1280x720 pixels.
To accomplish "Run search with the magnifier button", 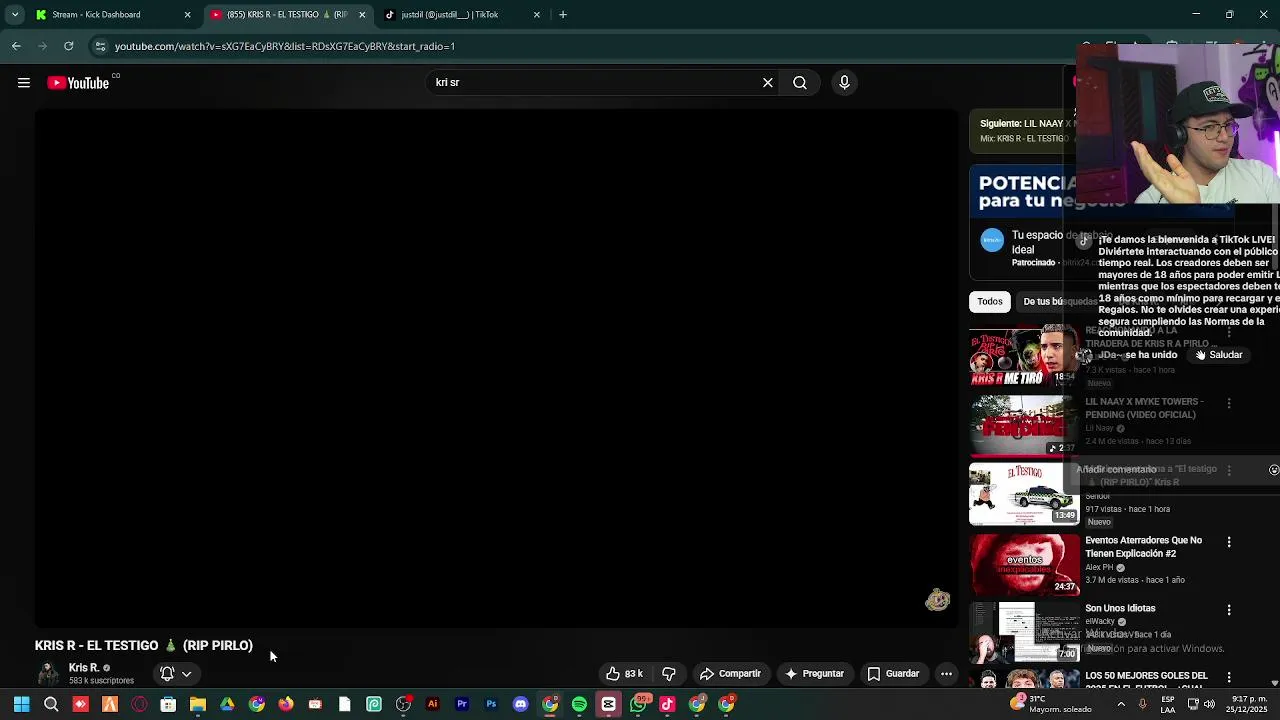I will (x=800, y=83).
